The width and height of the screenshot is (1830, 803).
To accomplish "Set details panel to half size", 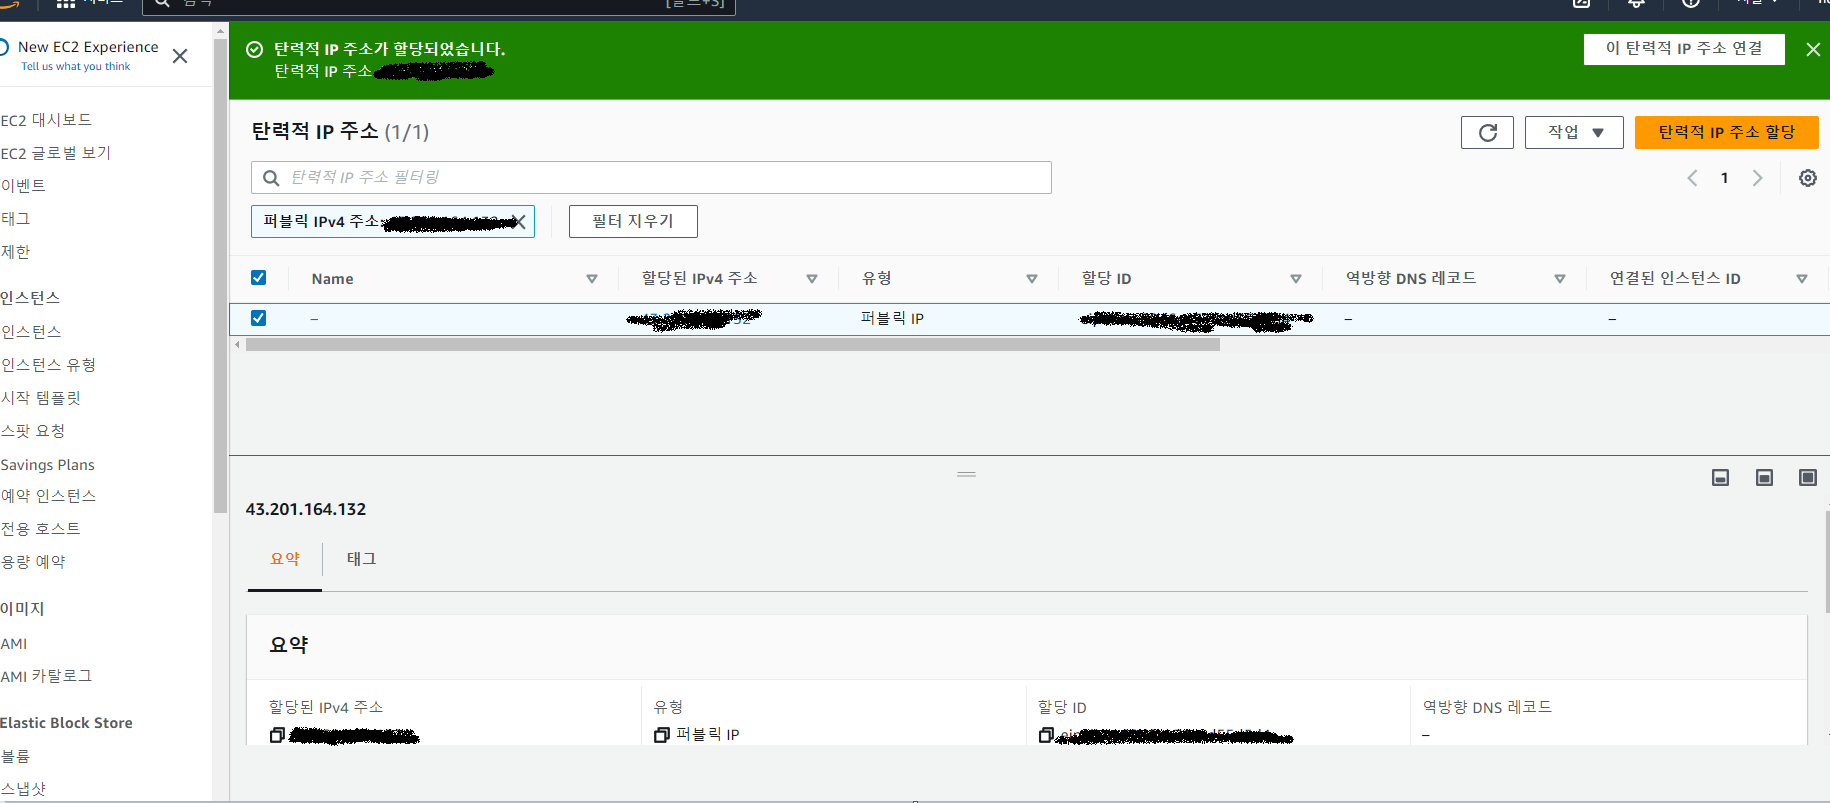I will (1764, 477).
